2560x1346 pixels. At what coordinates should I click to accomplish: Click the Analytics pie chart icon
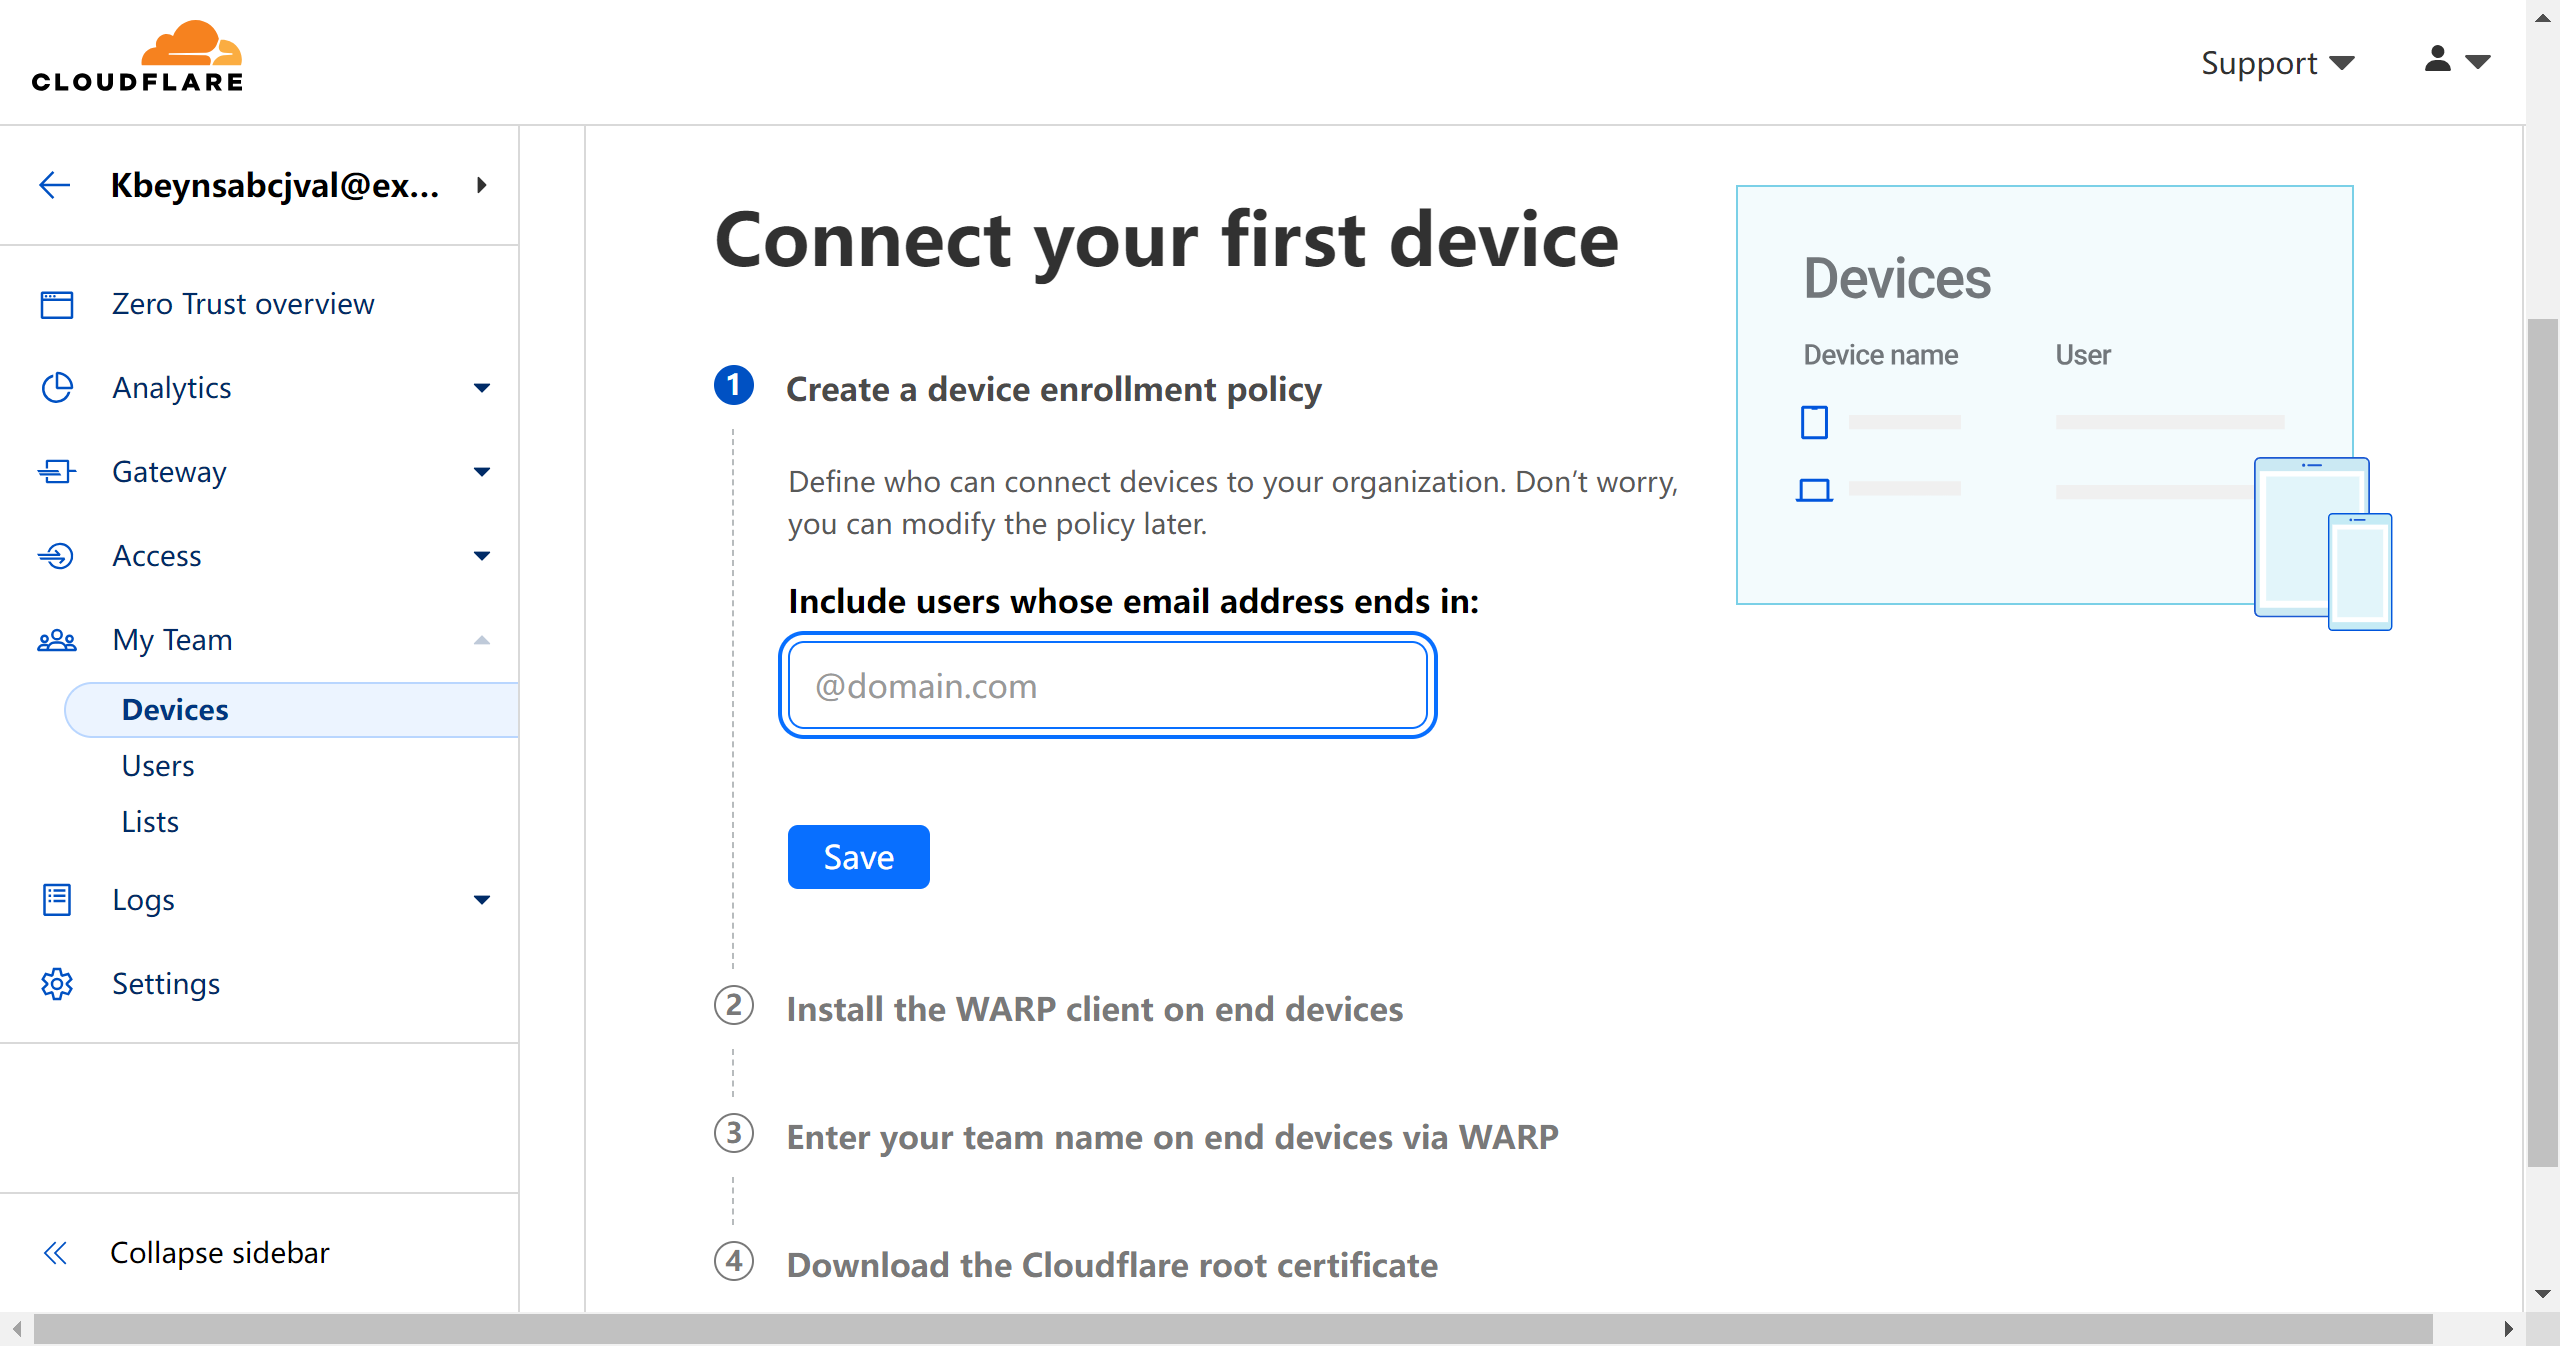[57, 388]
